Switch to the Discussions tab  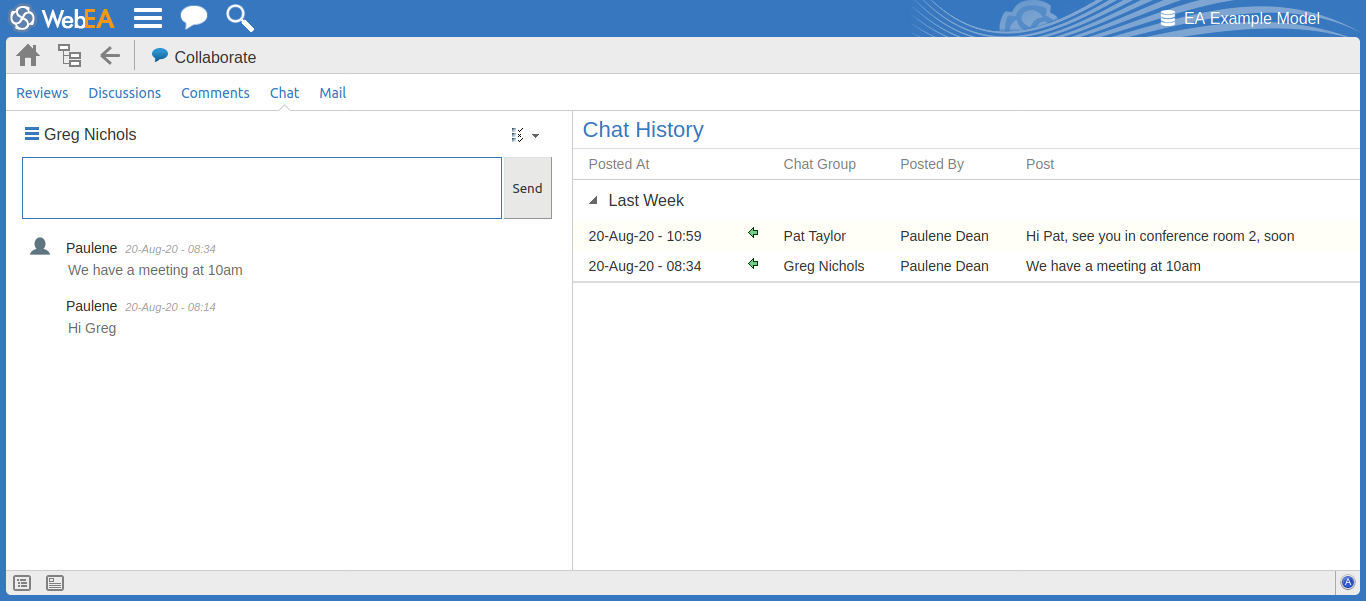[124, 93]
